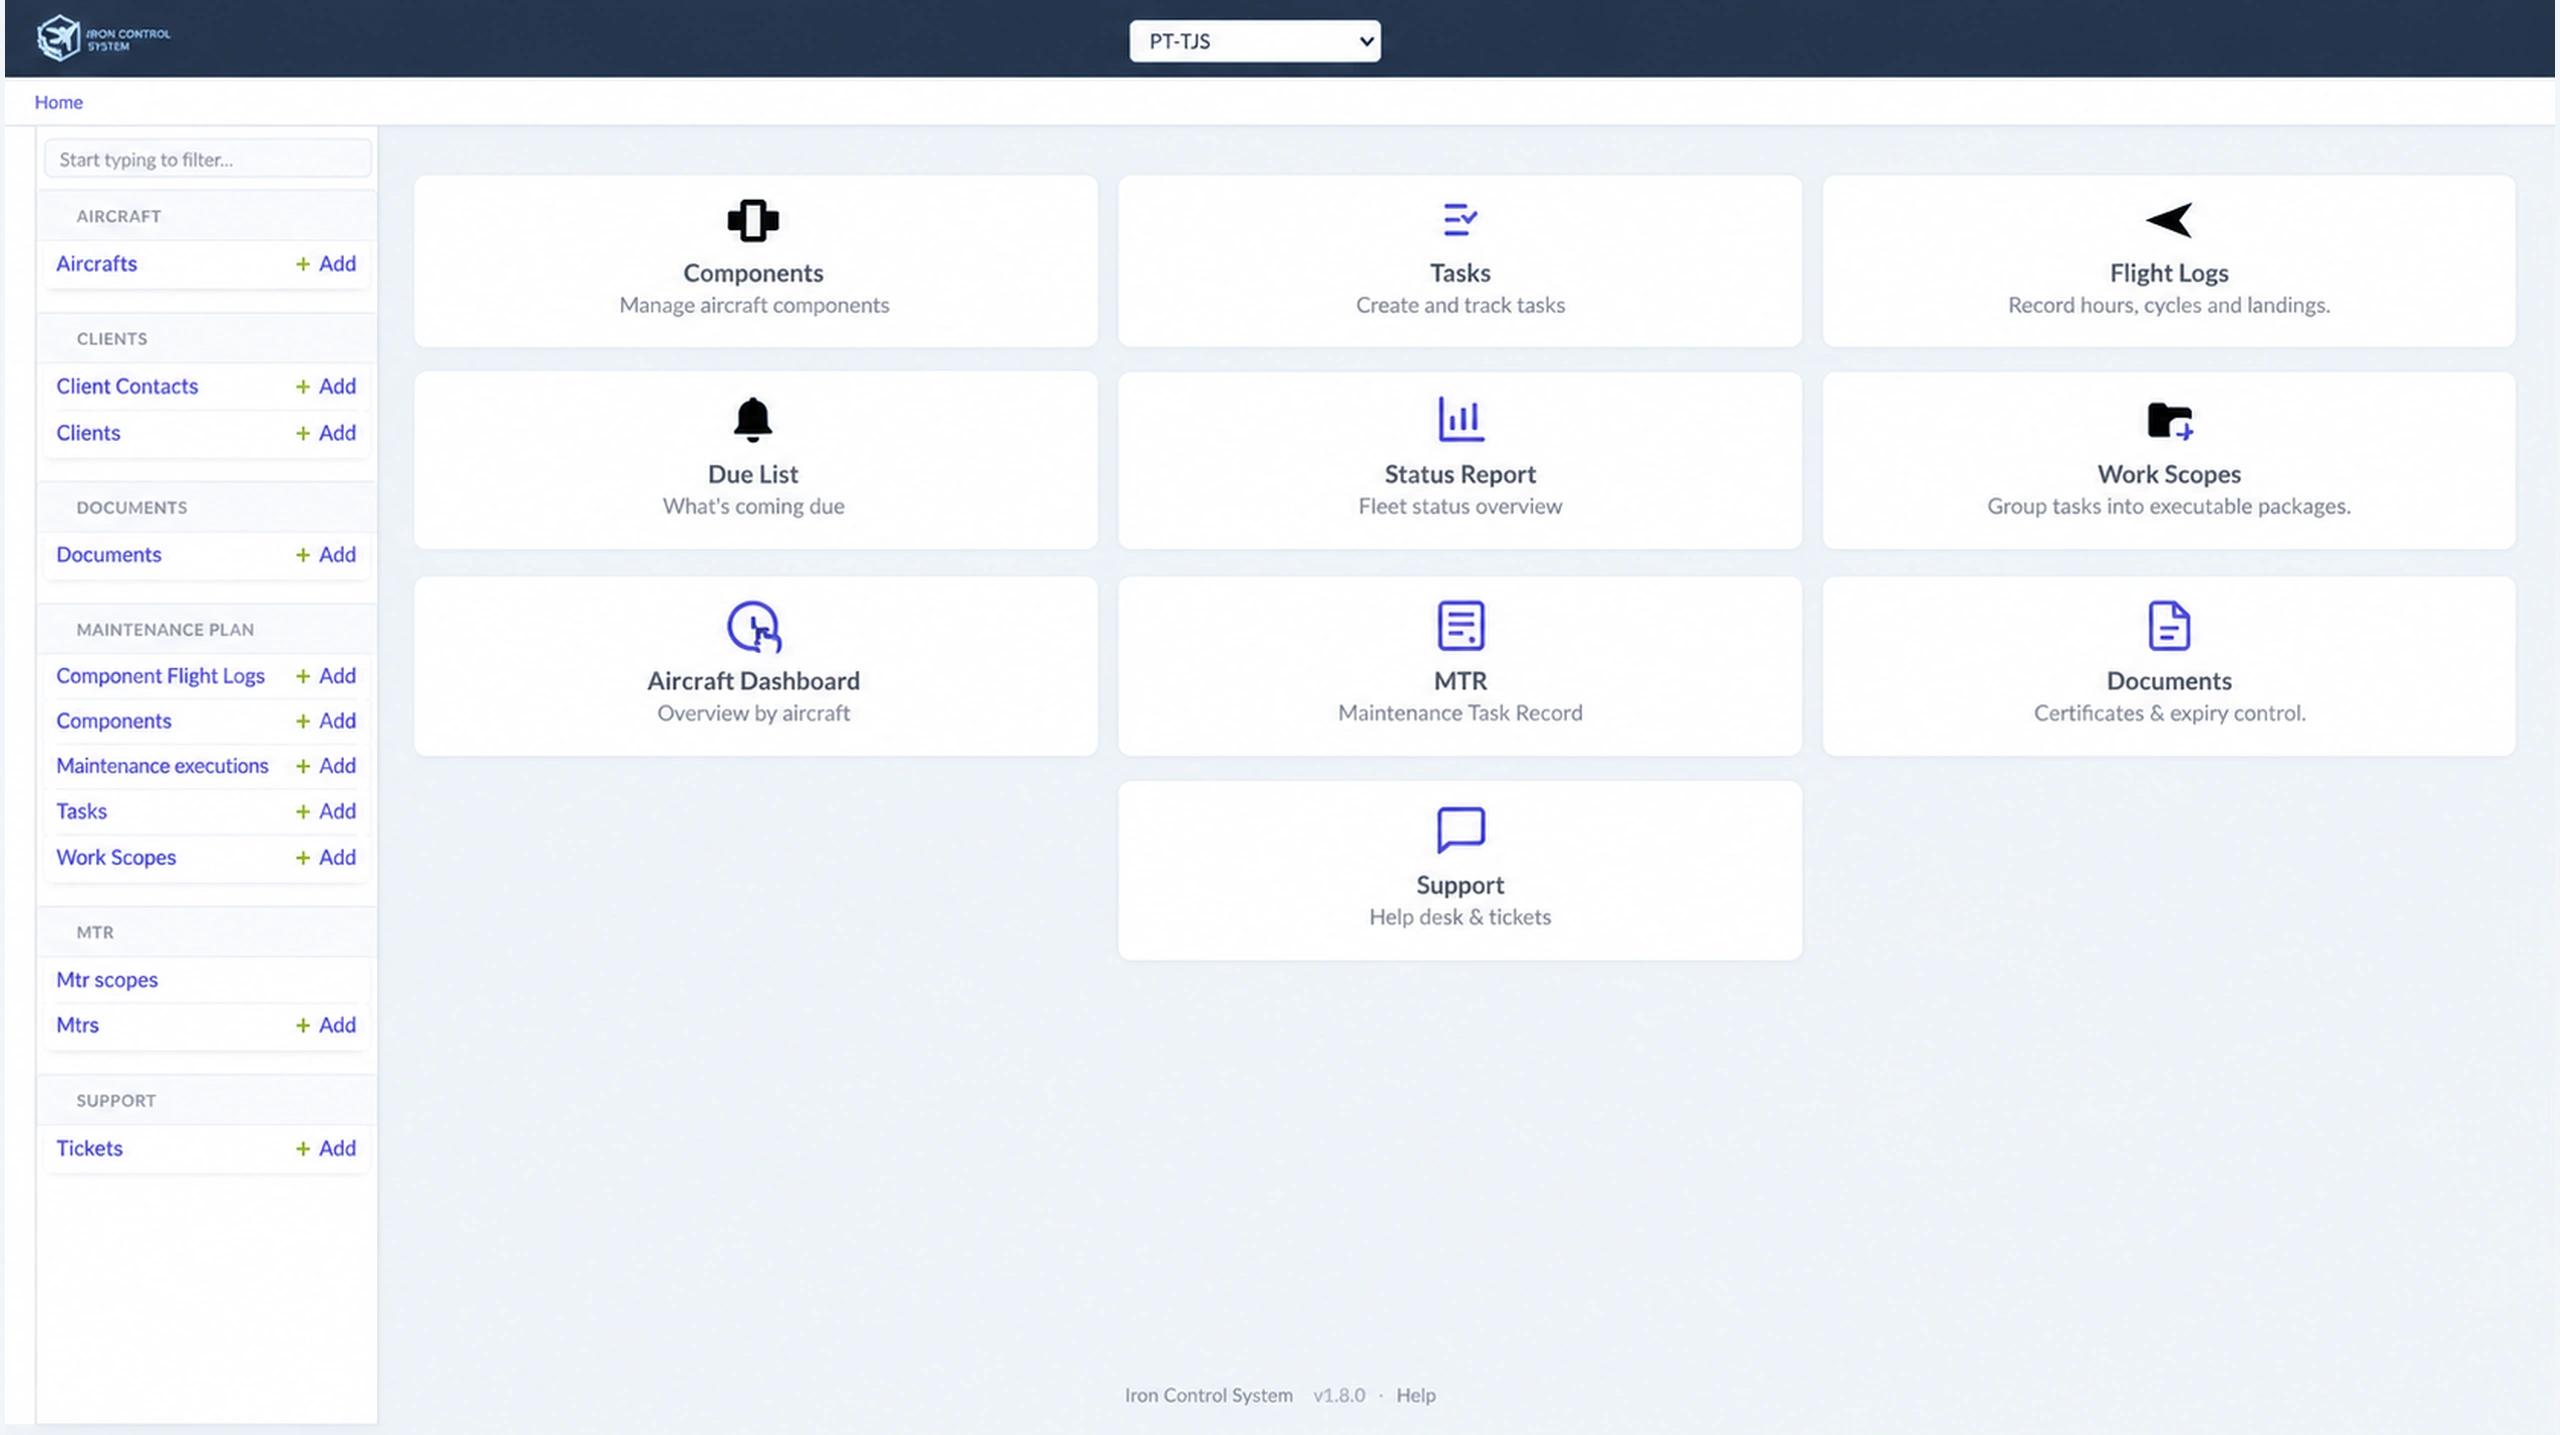Open the Clients sidebar link

coord(88,433)
